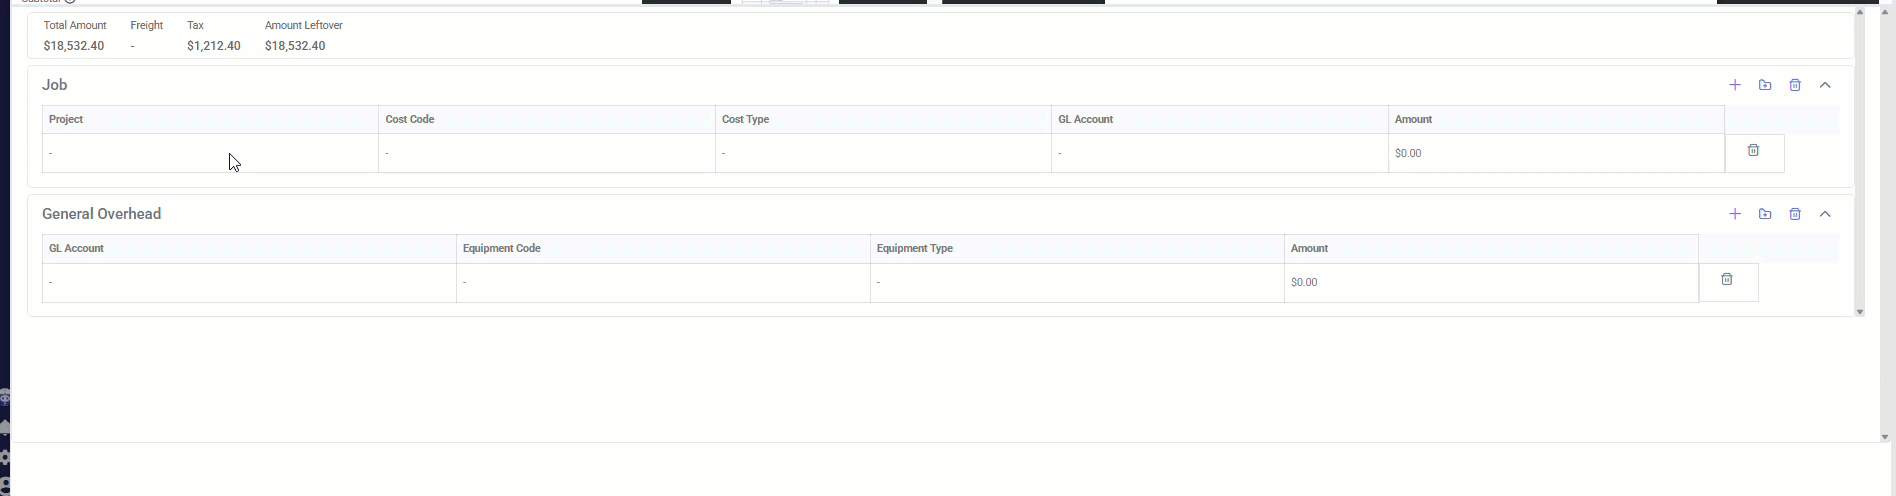Screen dimensions: 1896x496
Task: Select GL Account cell in General Overhead row
Action: point(249,282)
